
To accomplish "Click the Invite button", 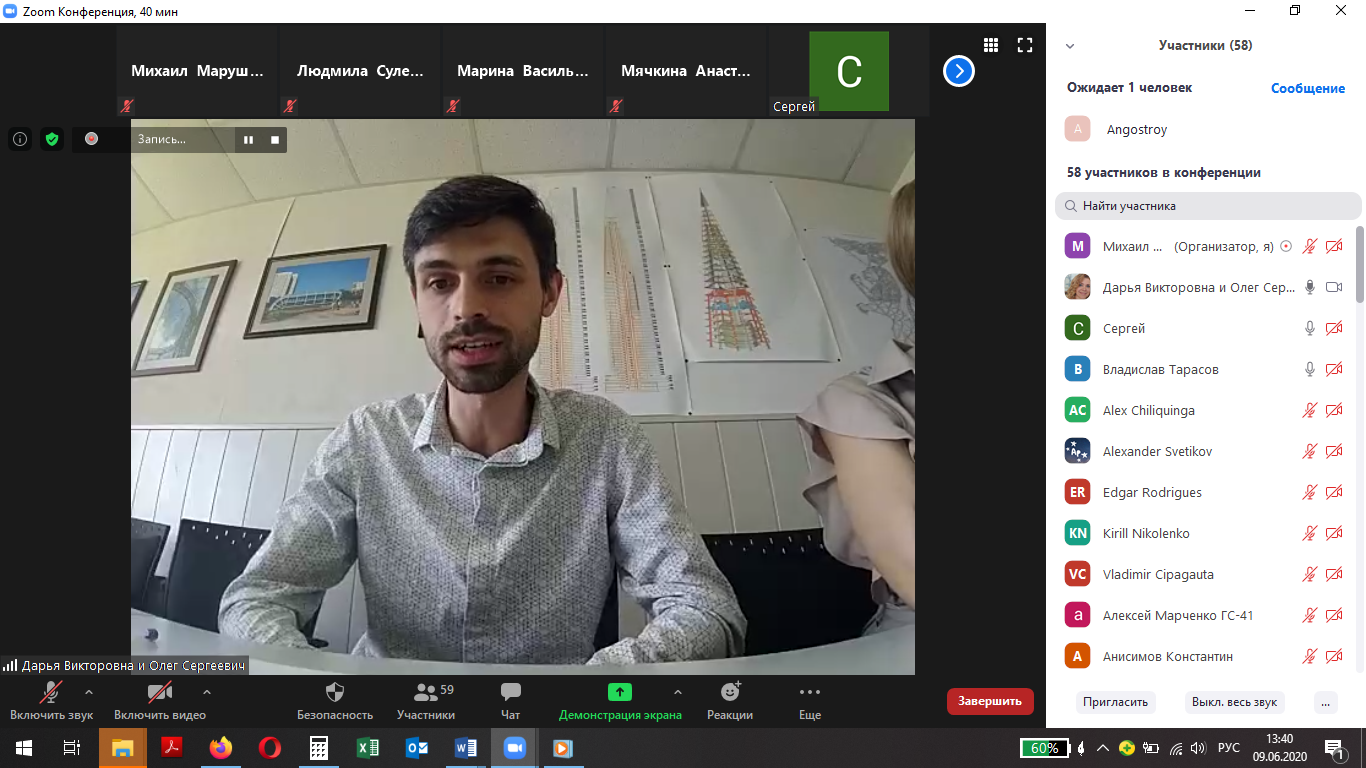I will (1115, 702).
